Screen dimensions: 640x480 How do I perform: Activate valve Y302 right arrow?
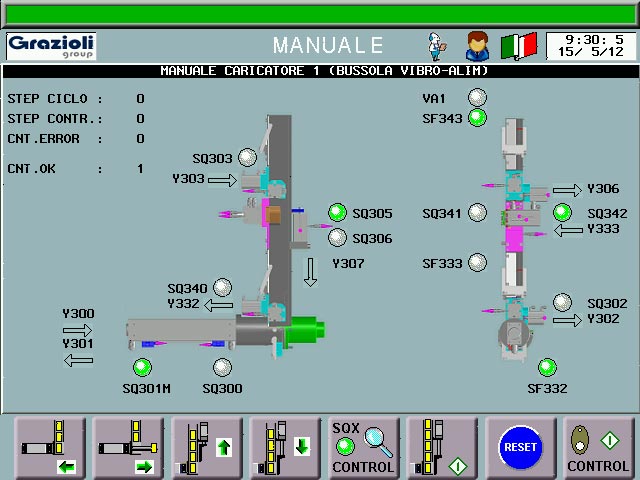pyautogui.click(x=567, y=320)
